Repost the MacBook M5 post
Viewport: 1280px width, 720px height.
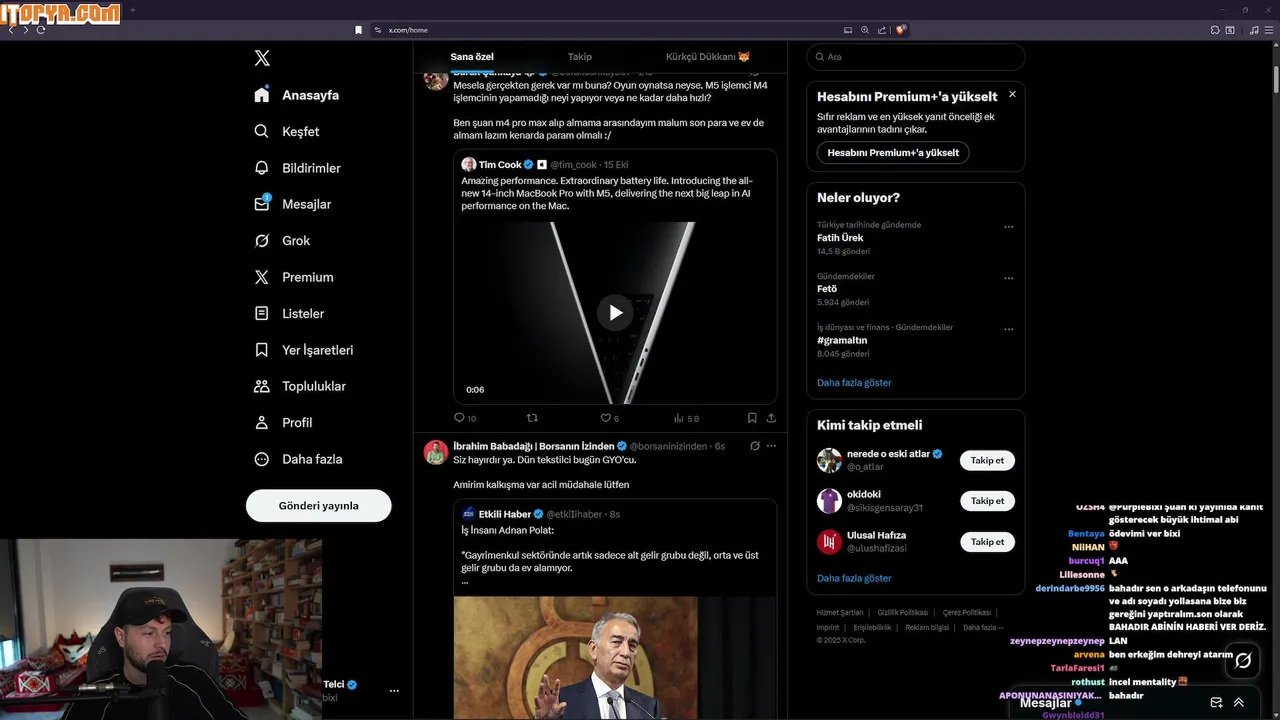532,418
